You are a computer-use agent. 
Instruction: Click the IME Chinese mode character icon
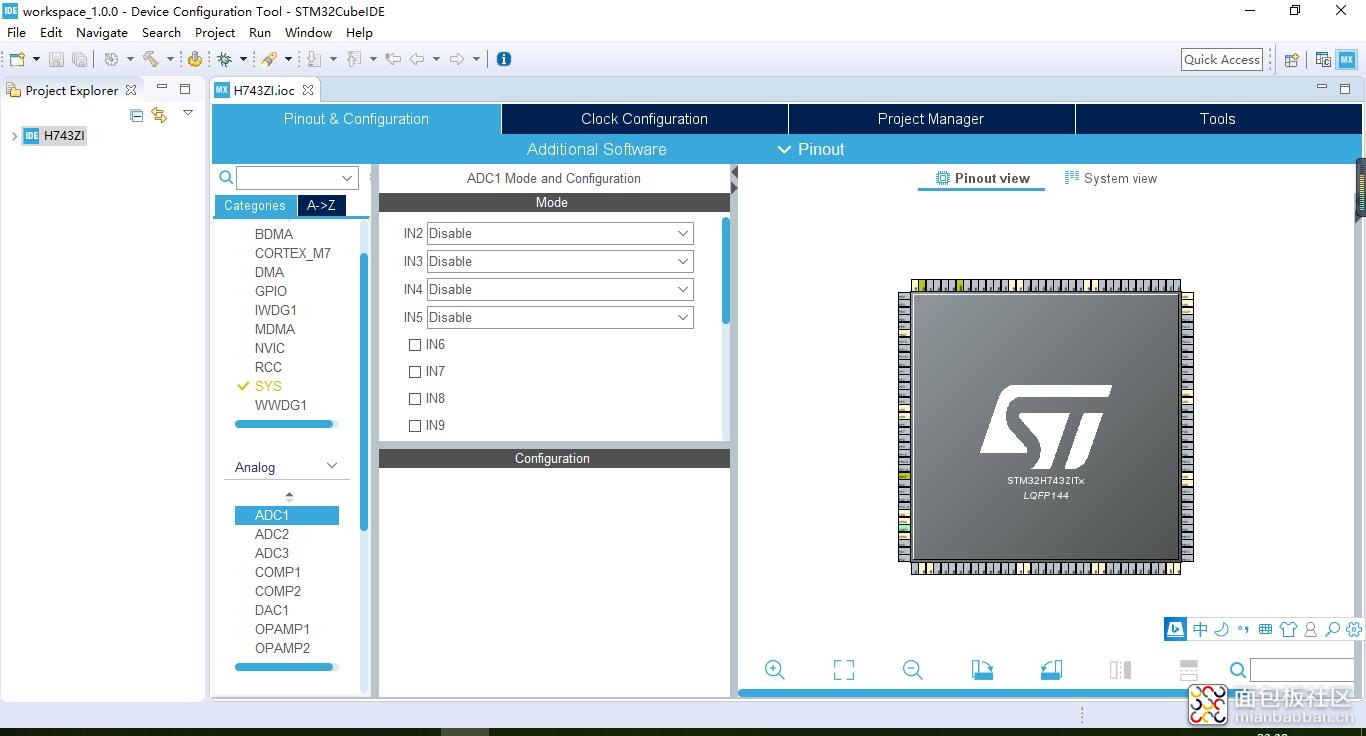click(x=1200, y=629)
